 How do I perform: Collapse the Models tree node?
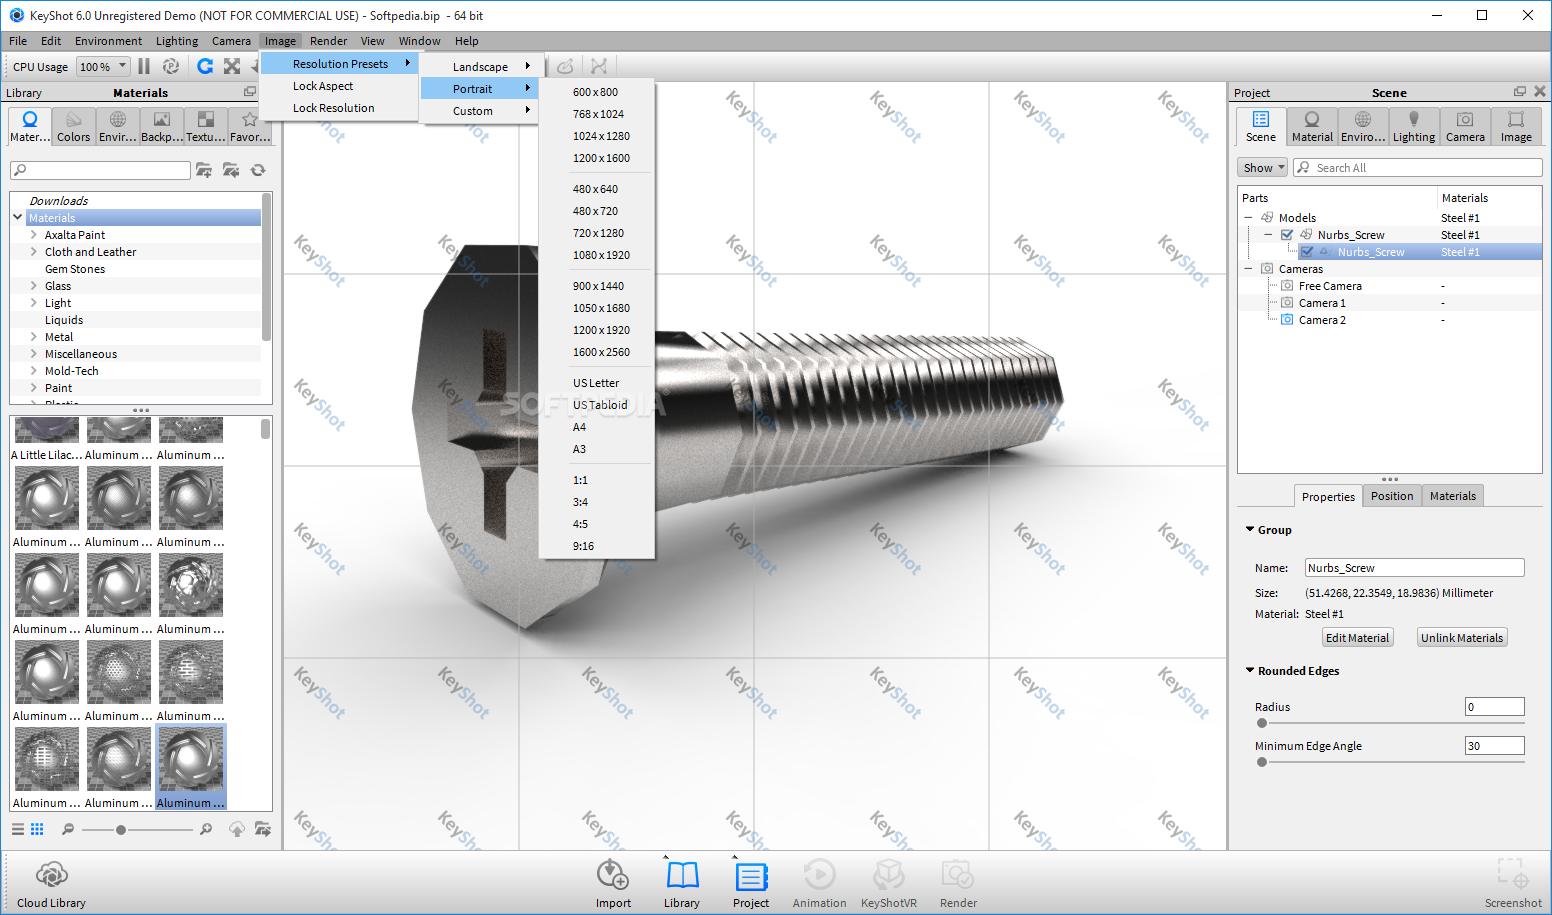pos(1248,218)
